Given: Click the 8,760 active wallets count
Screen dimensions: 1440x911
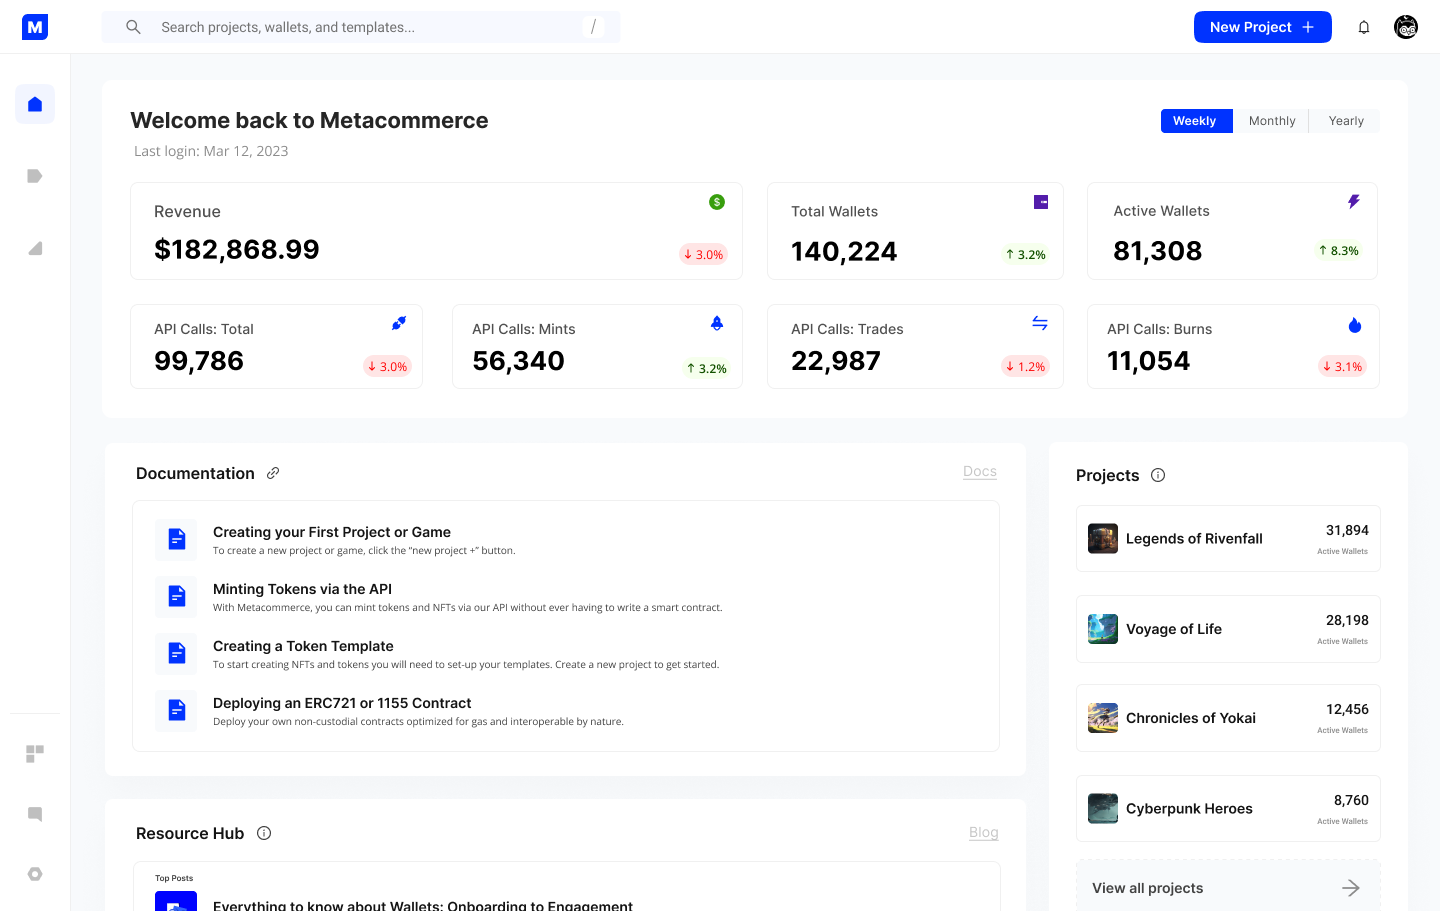Looking at the screenshot, I should coord(1351,800).
